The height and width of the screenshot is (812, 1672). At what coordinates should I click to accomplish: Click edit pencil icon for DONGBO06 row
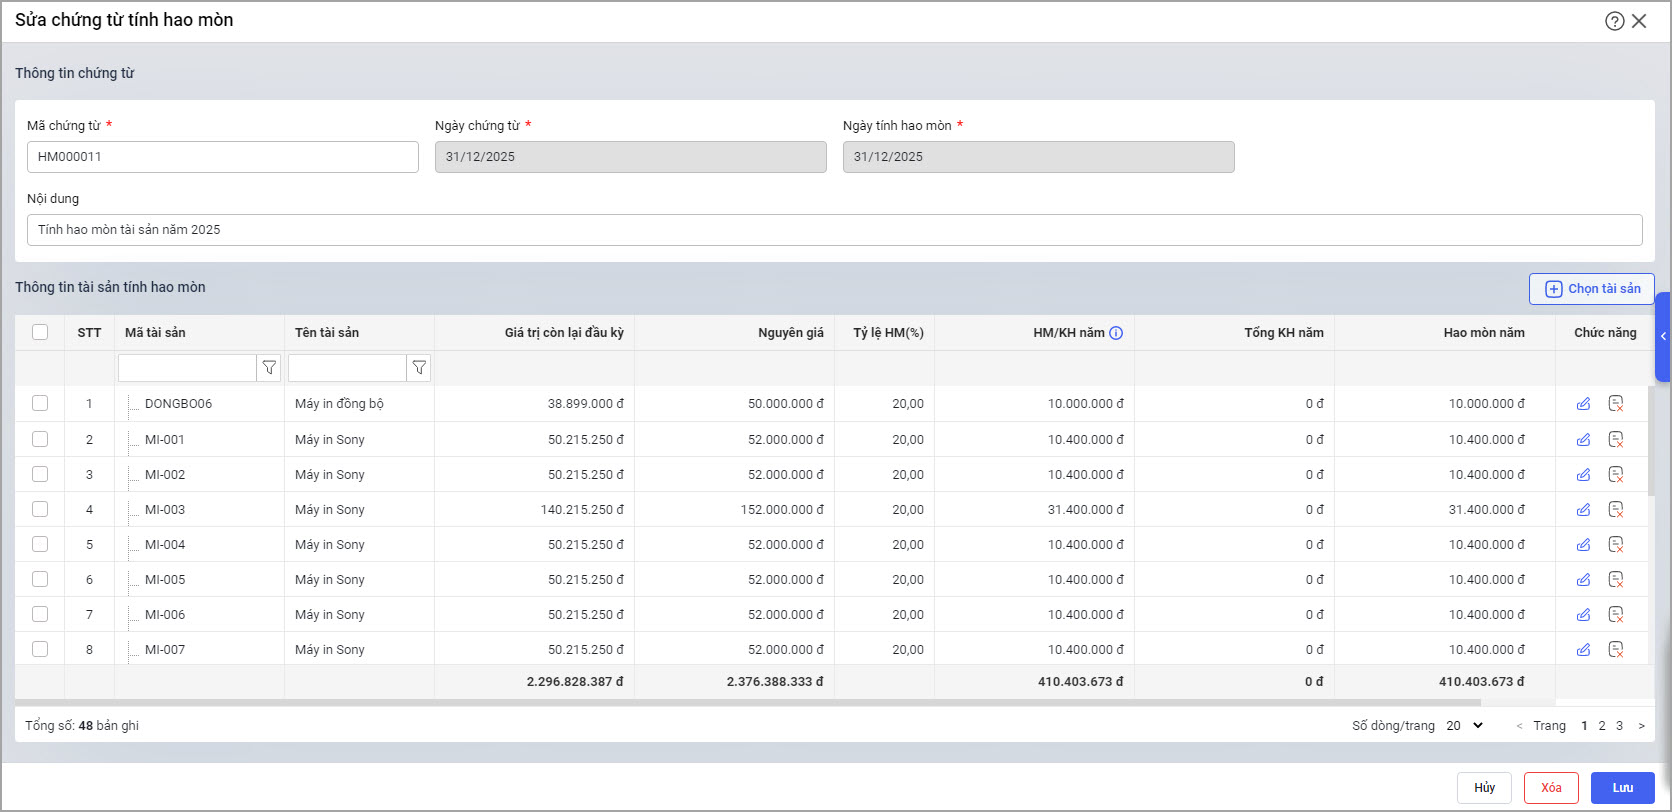point(1583,404)
